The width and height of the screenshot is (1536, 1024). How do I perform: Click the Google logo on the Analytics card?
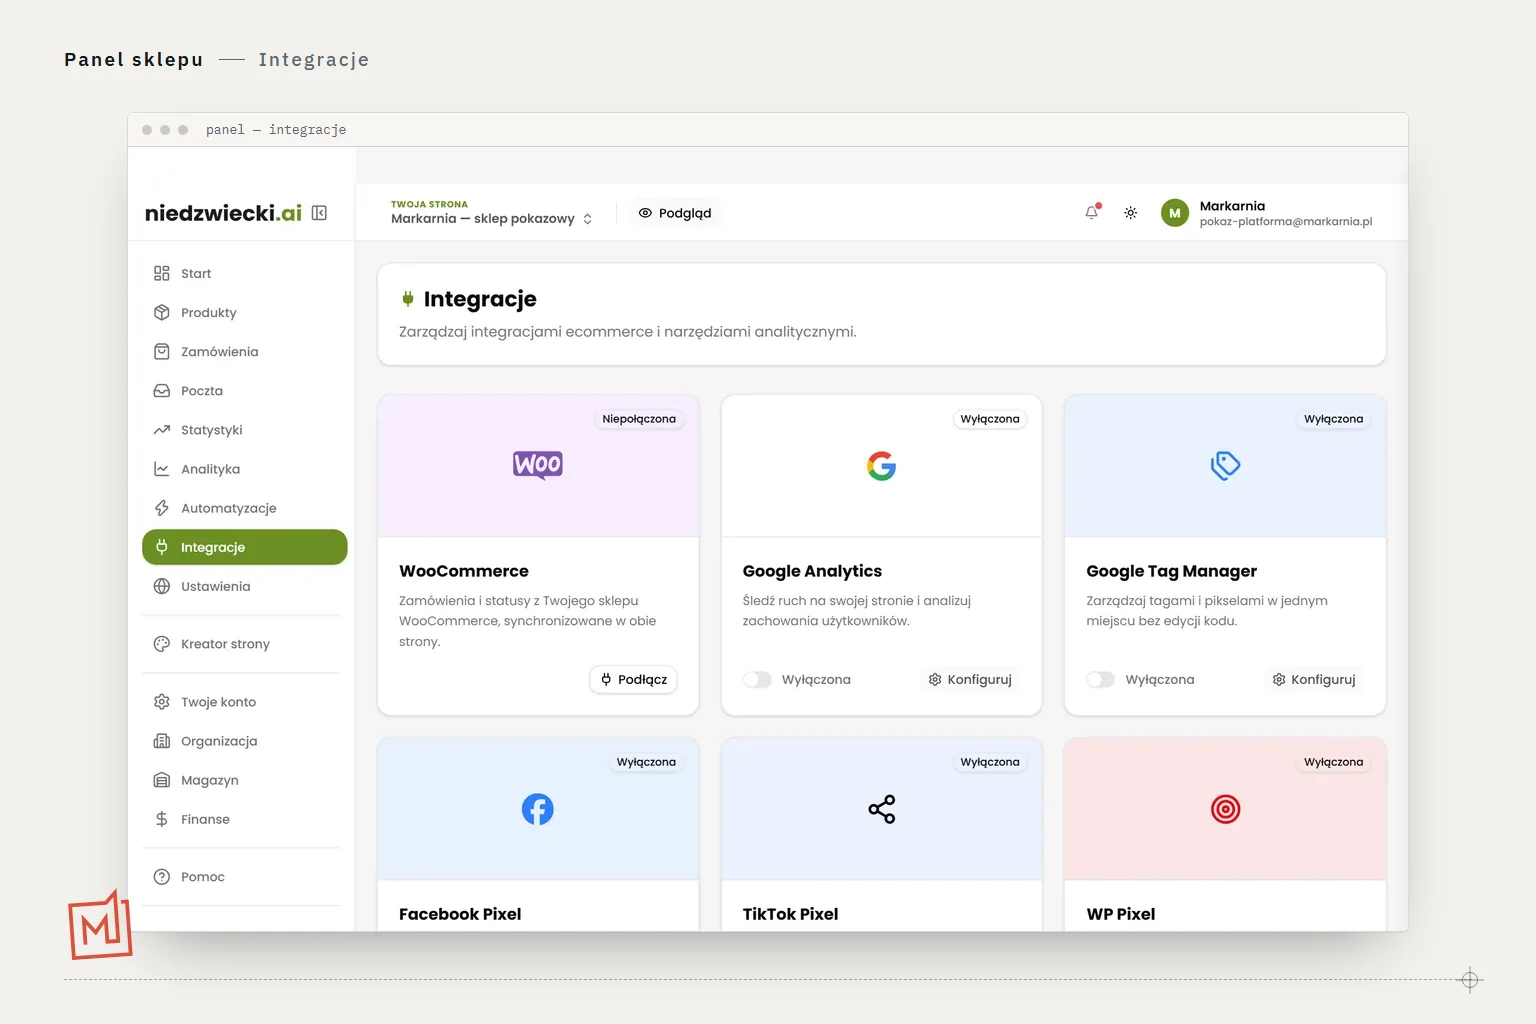881,465
